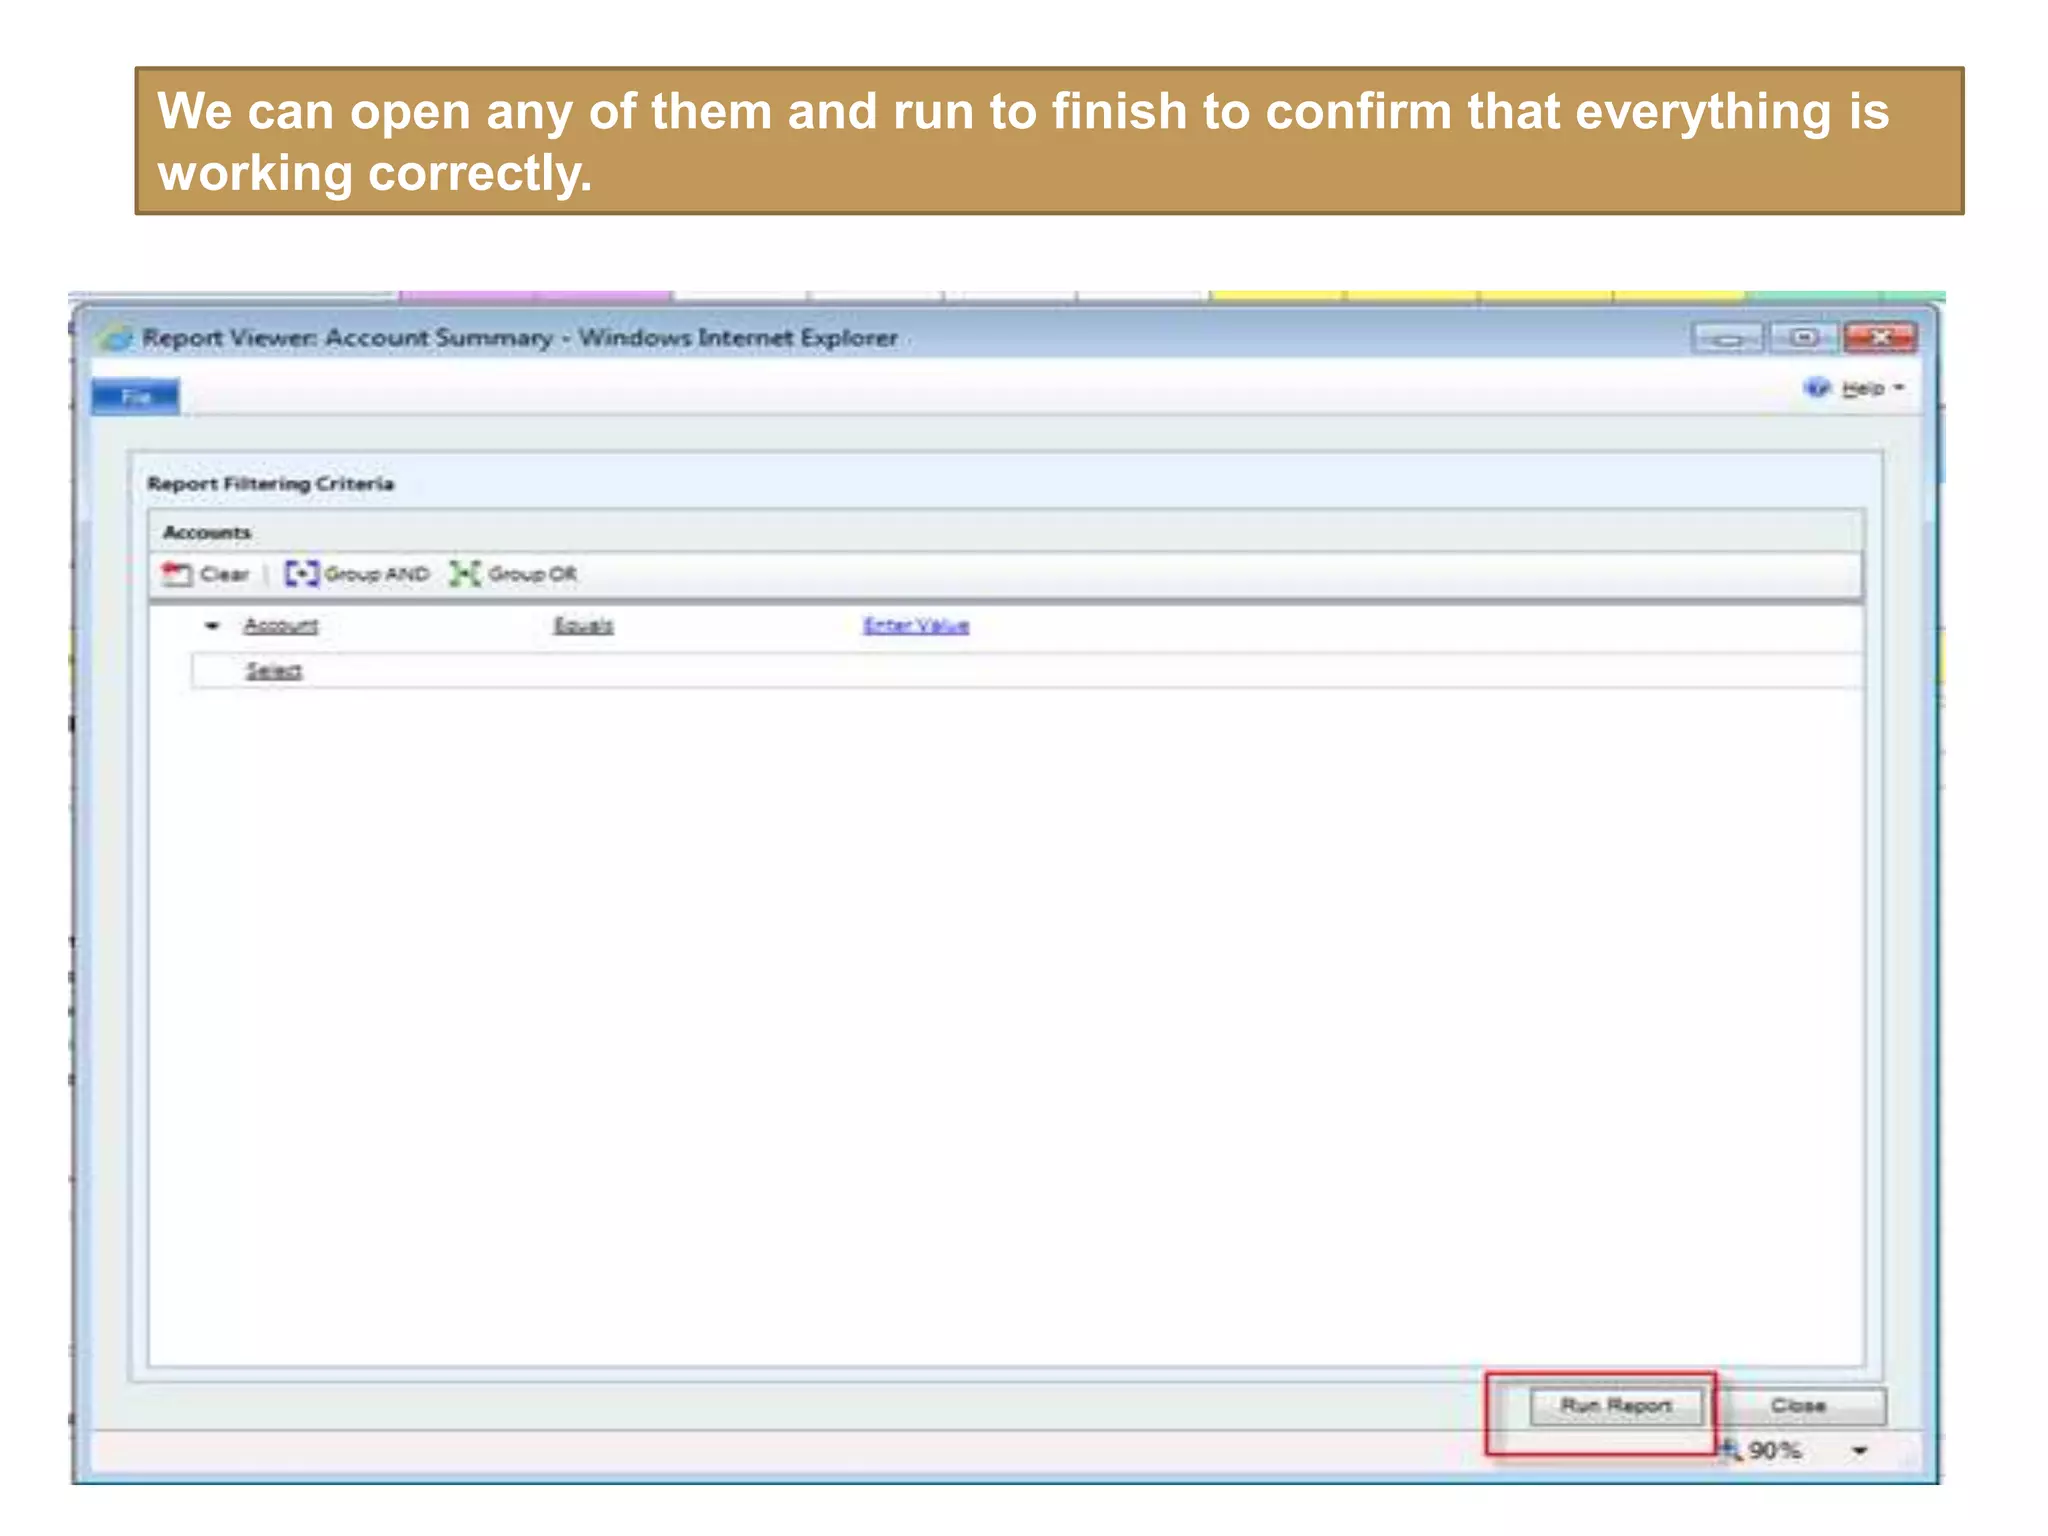This screenshot has width=2048, height=1536.
Task: Click the Accounts section header
Action: tap(207, 533)
